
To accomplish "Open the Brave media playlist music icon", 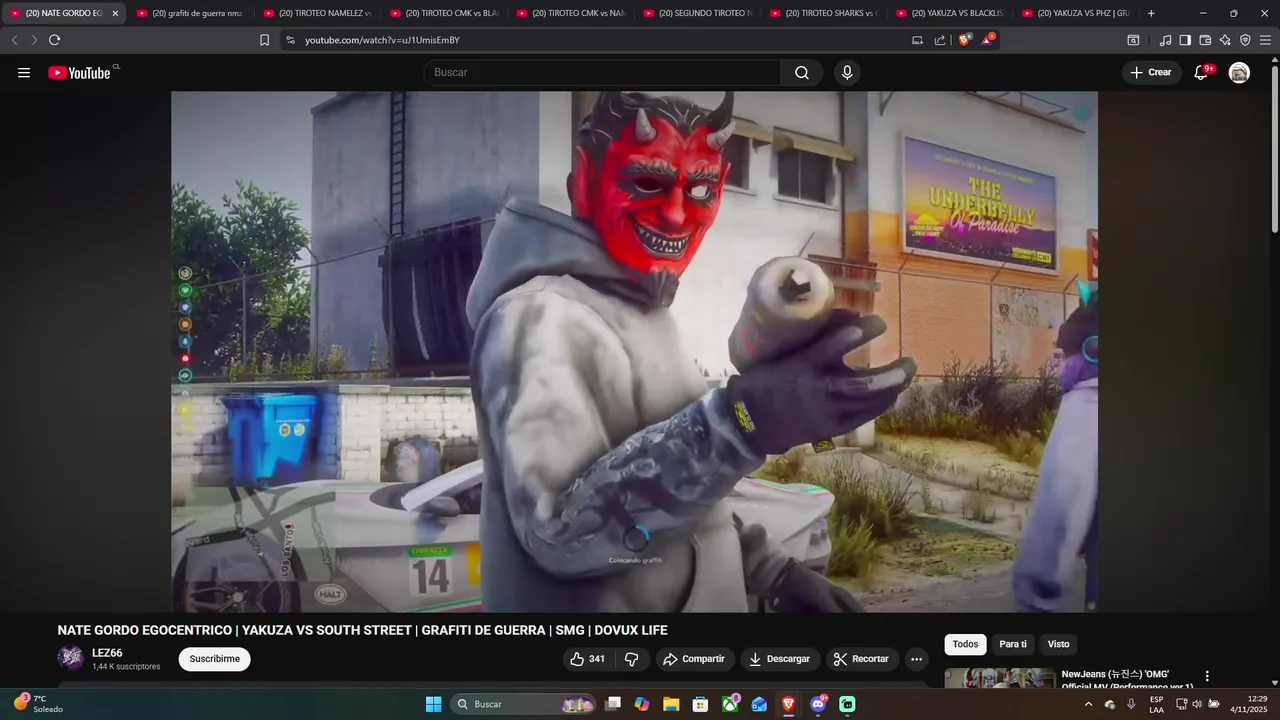I will pyautogui.click(x=1165, y=40).
